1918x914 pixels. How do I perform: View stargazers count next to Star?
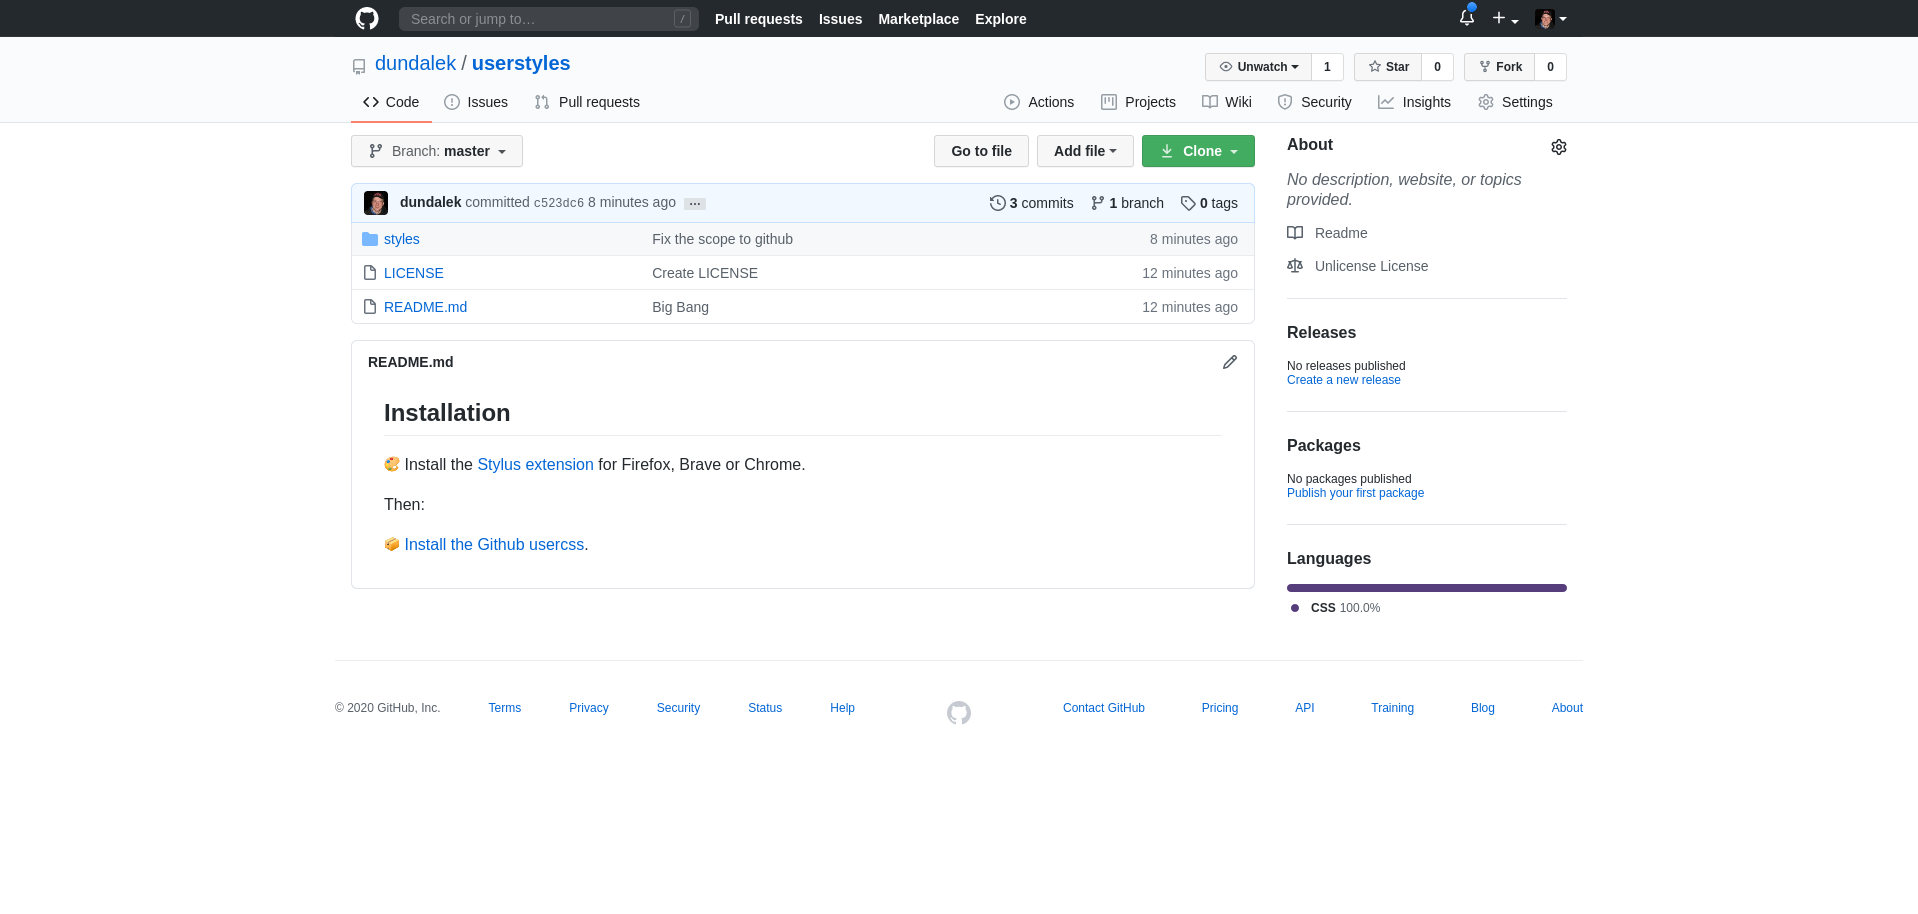click(x=1437, y=67)
